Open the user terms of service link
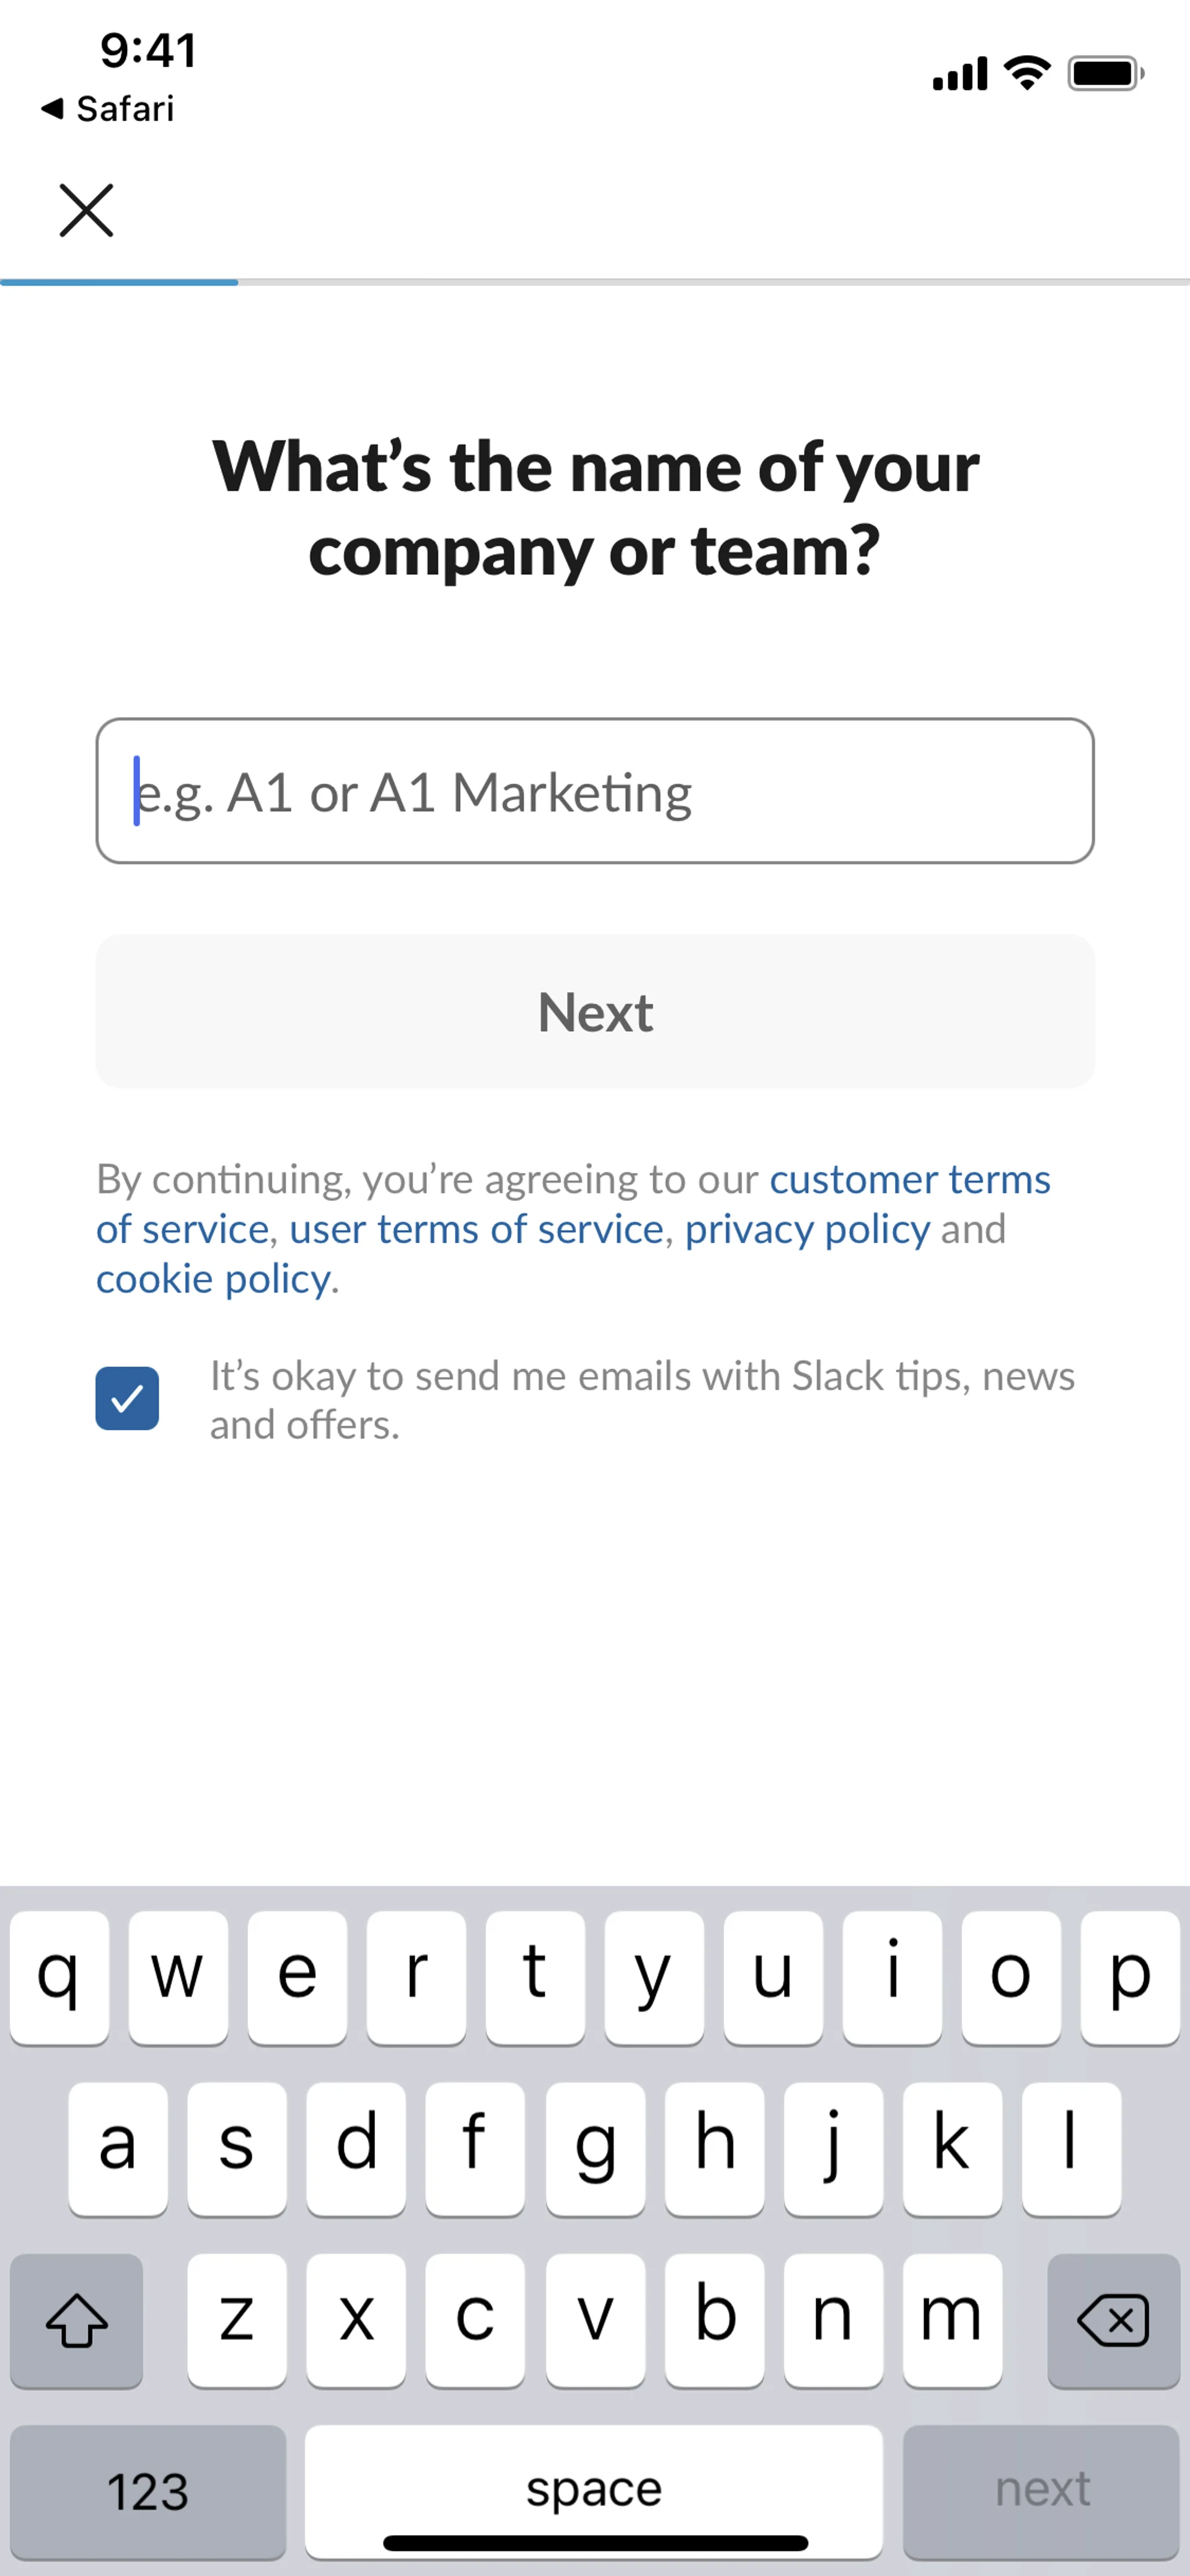This screenshot has height=2576, width=1190. 476,1229
